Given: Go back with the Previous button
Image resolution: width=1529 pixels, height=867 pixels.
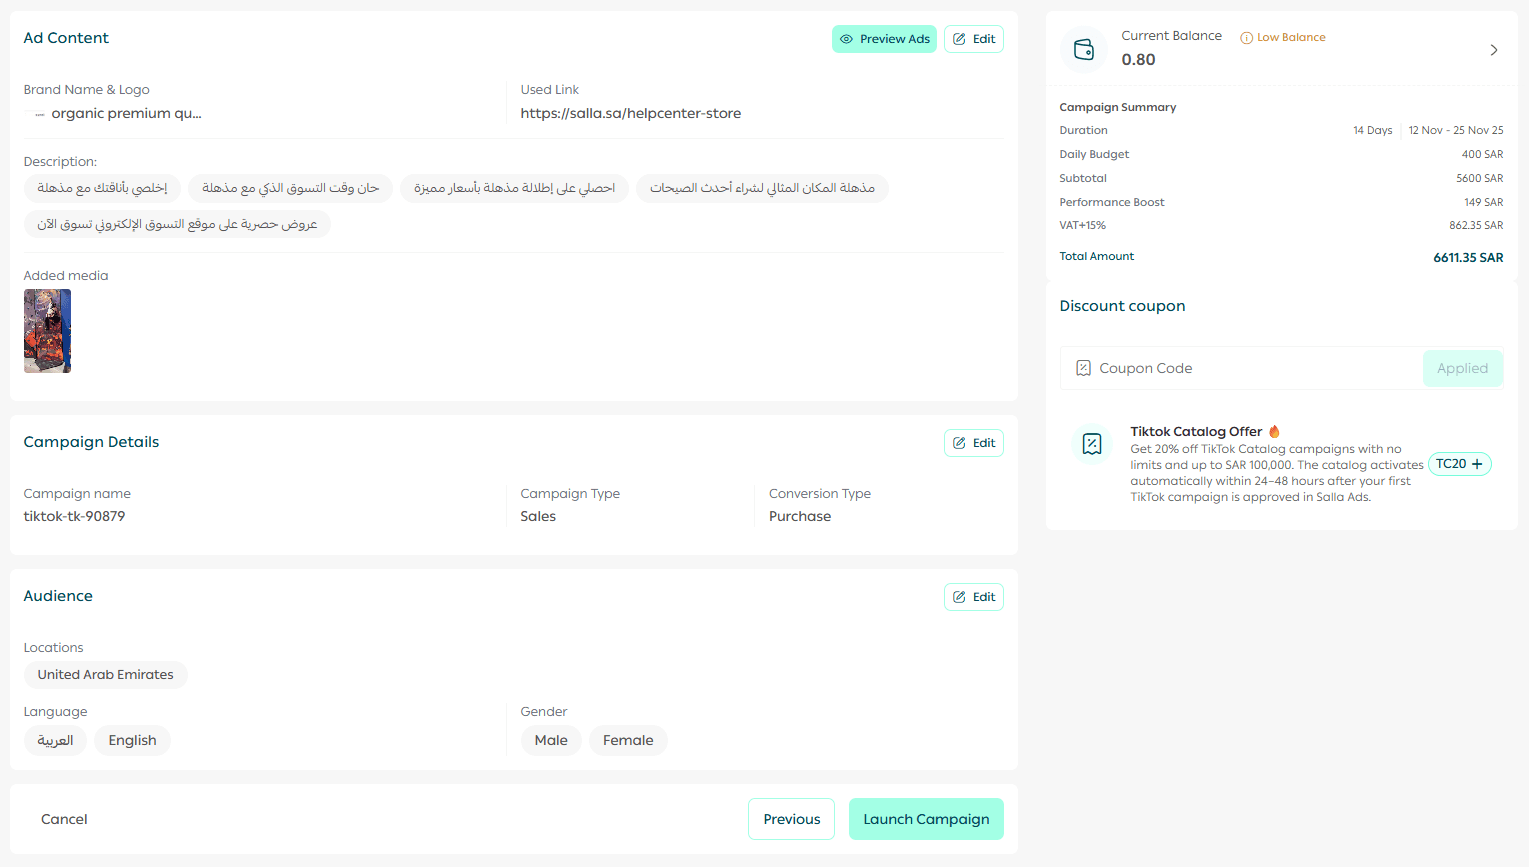Looking at the screenshot, I should pyautogui.click(x=791, y=819).
